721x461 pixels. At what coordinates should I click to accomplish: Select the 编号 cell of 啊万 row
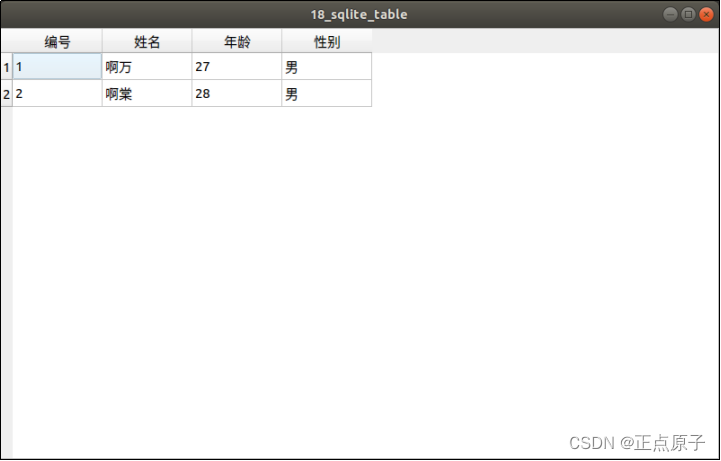click(x=57, y=67)
